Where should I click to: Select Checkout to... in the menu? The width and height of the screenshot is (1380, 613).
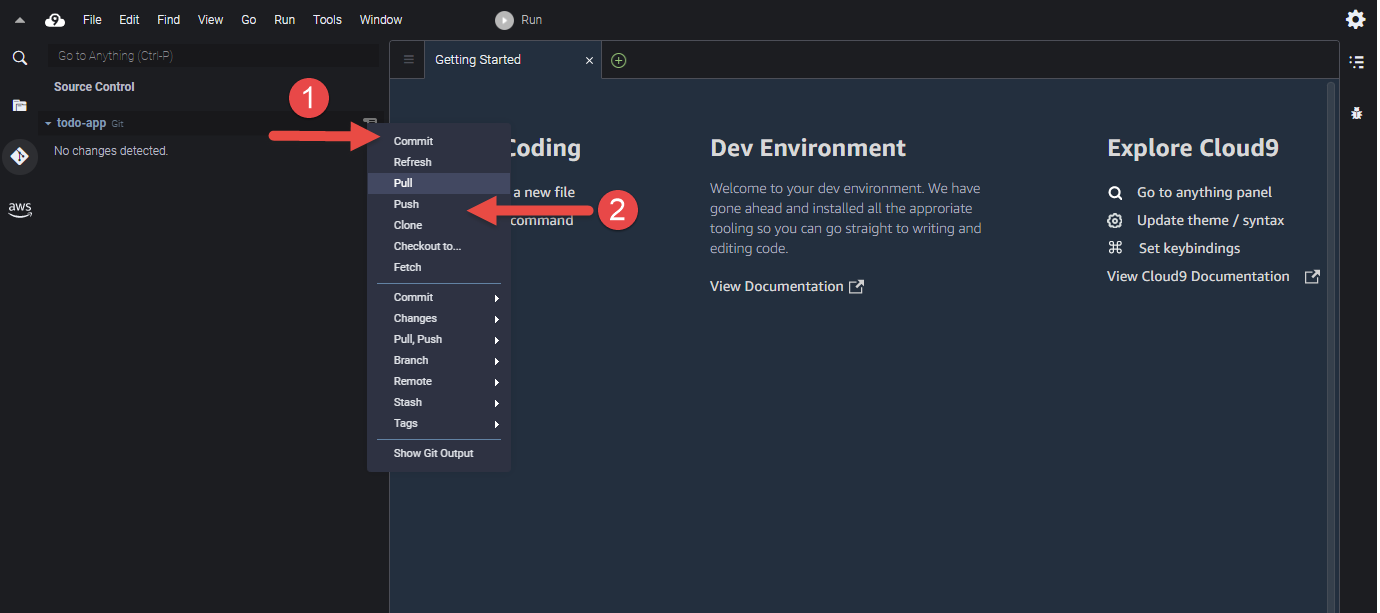point(439,247)
